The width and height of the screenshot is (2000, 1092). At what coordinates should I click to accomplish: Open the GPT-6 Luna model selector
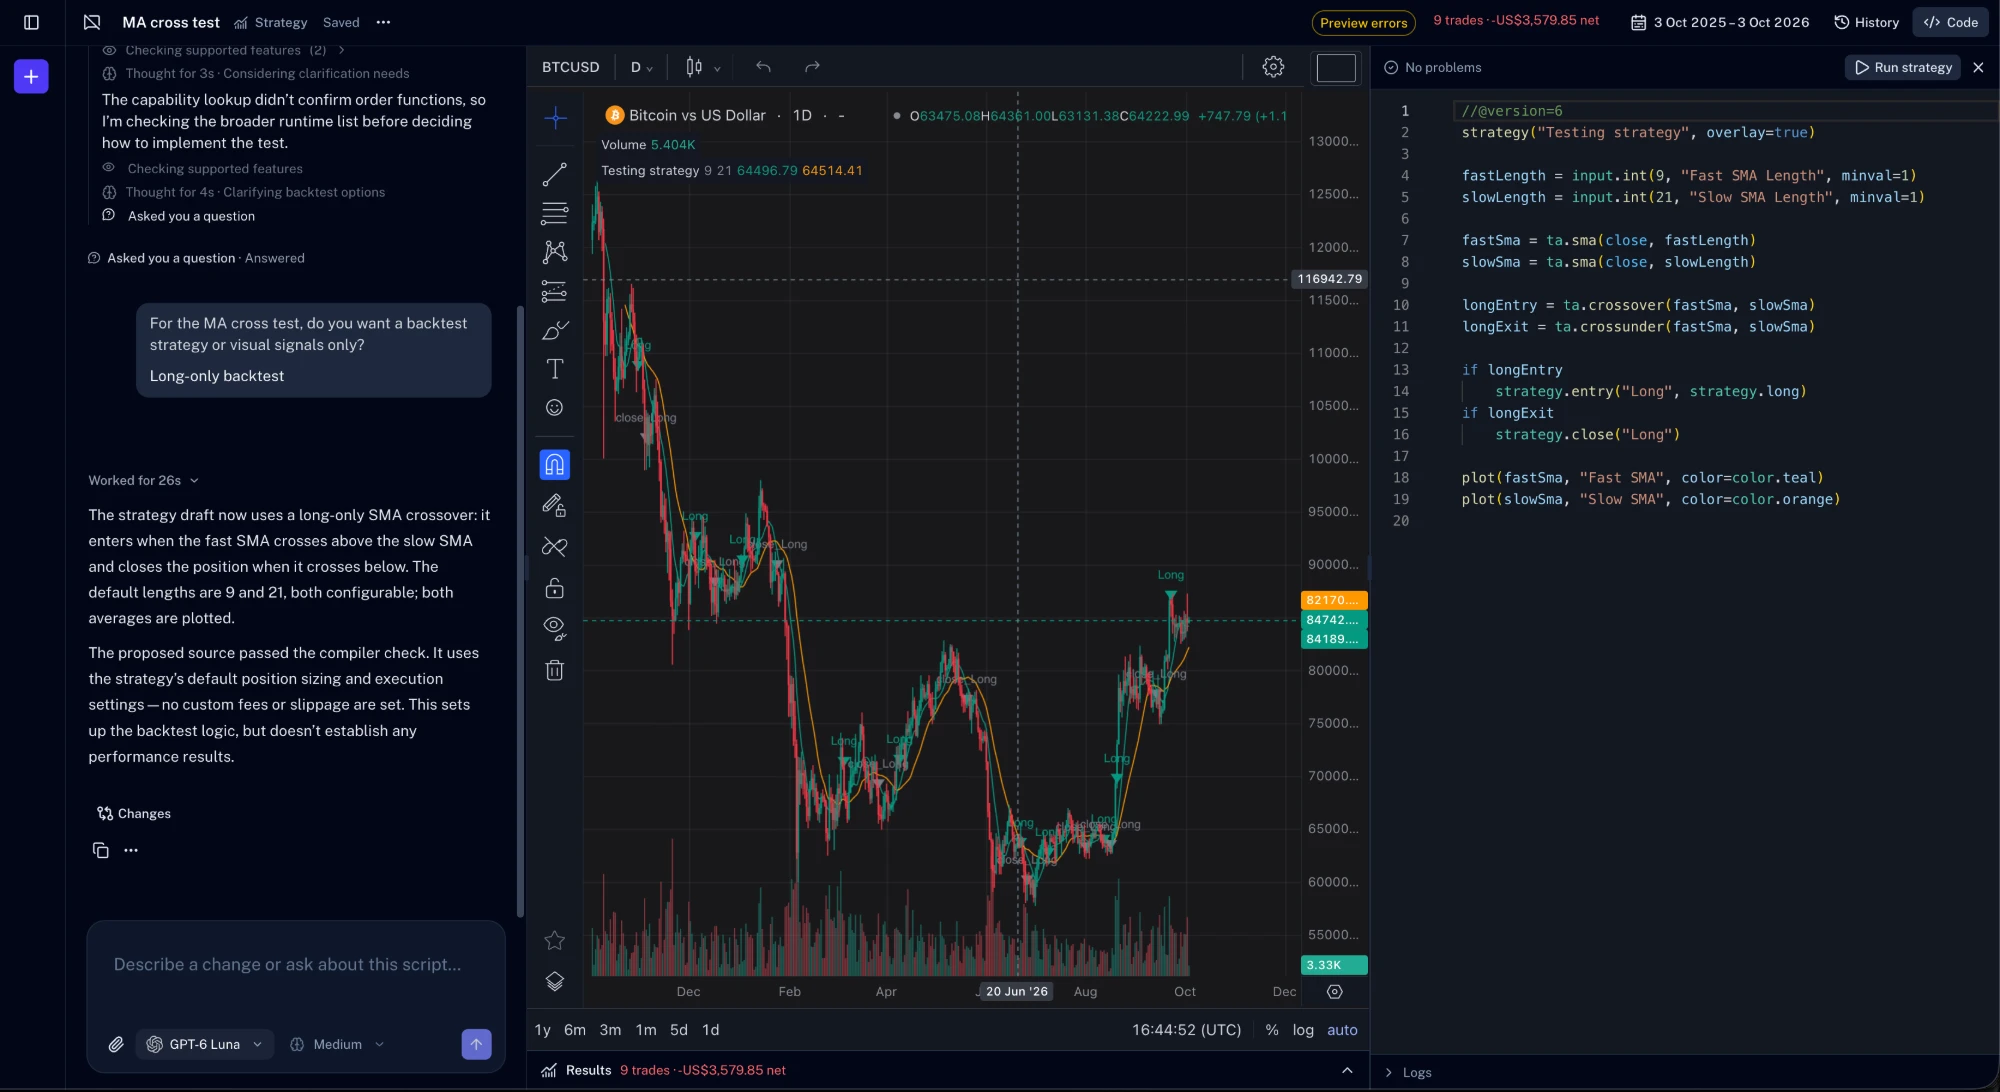point(204,1044)
